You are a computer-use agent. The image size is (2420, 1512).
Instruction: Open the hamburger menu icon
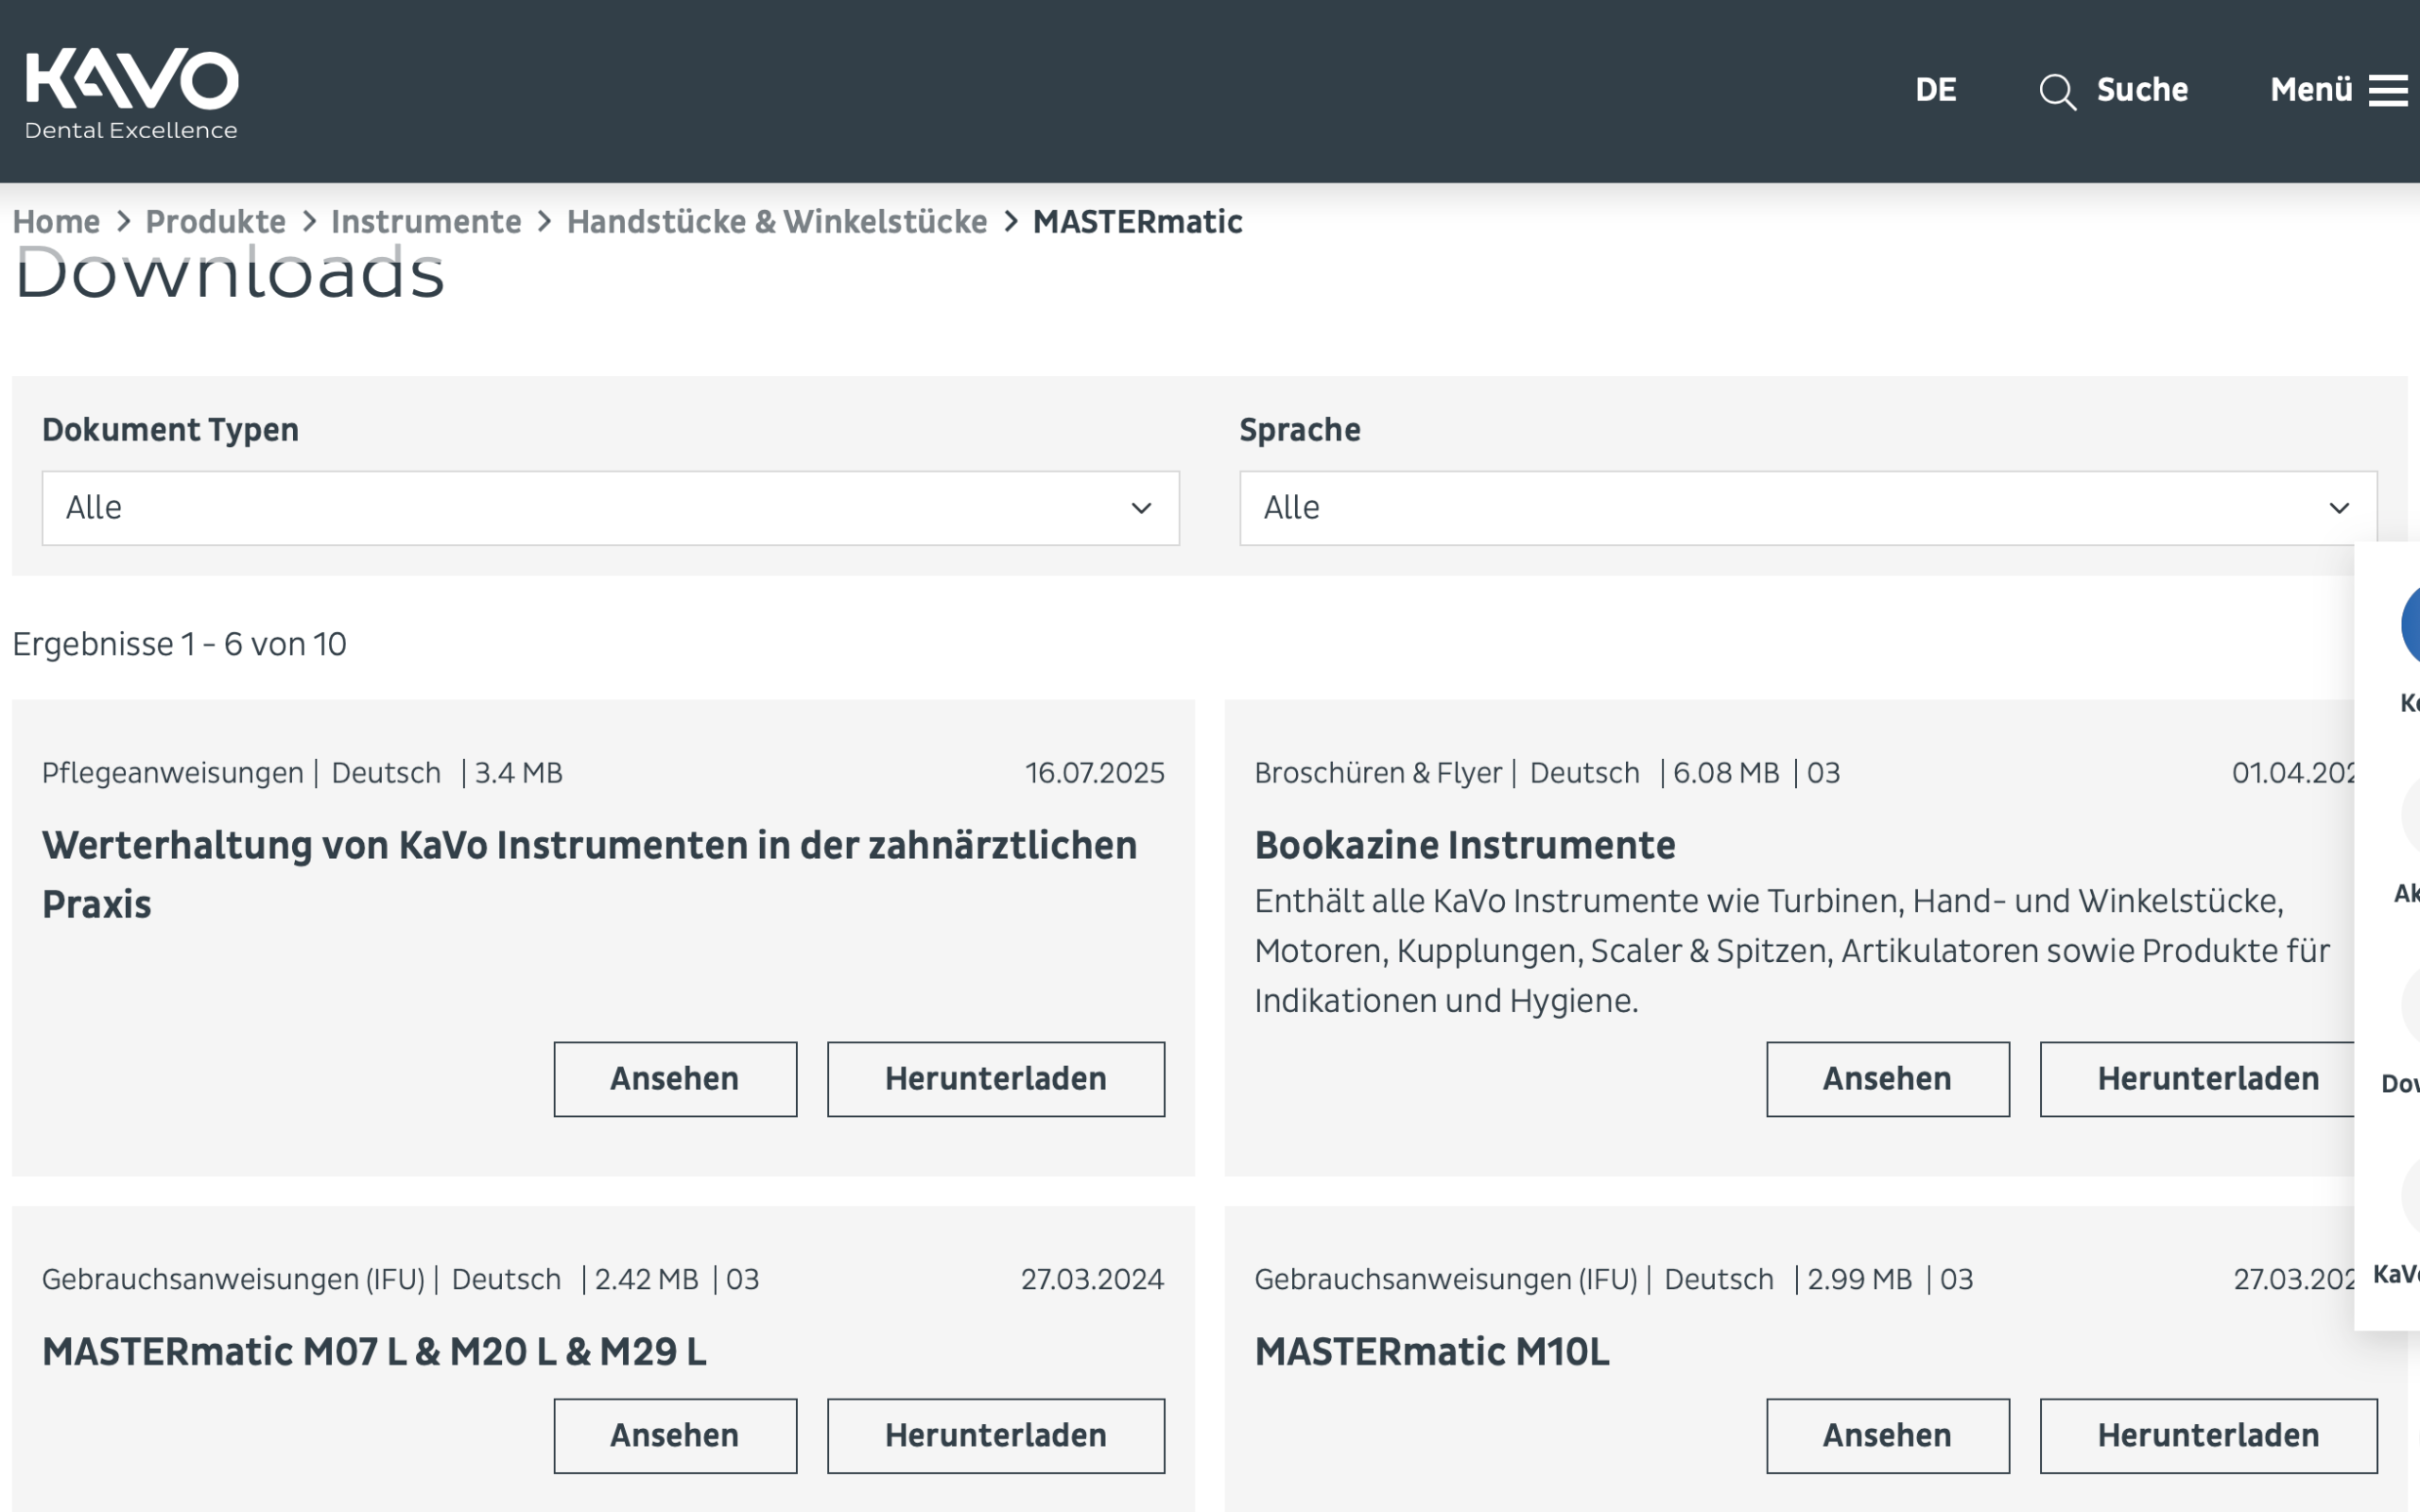(x=2388, y=90)
